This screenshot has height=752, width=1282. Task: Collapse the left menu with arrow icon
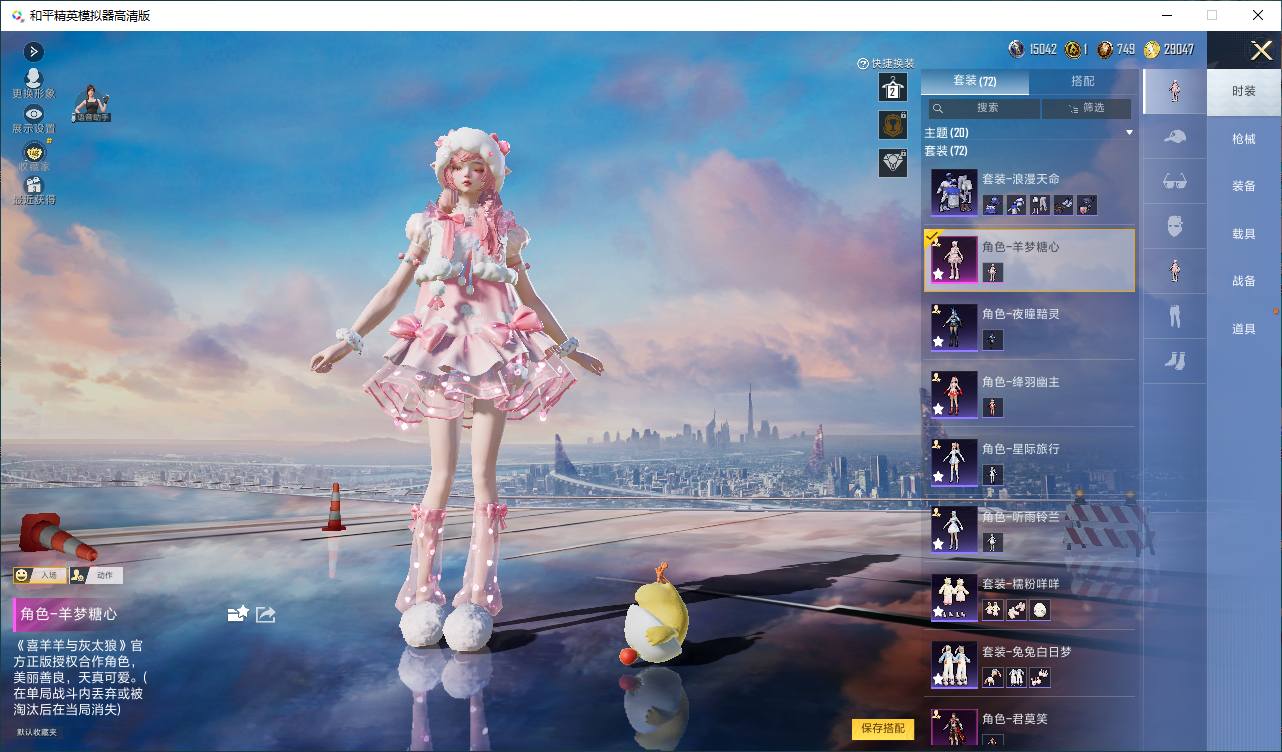(x=33, y=51)
